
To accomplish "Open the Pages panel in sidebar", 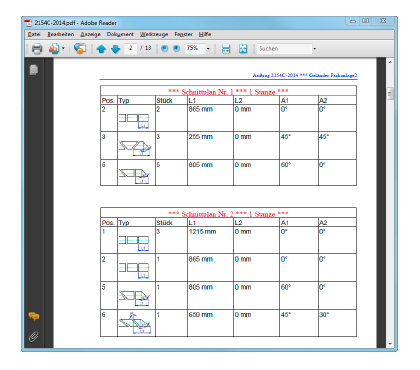I will tap(34, 70).
